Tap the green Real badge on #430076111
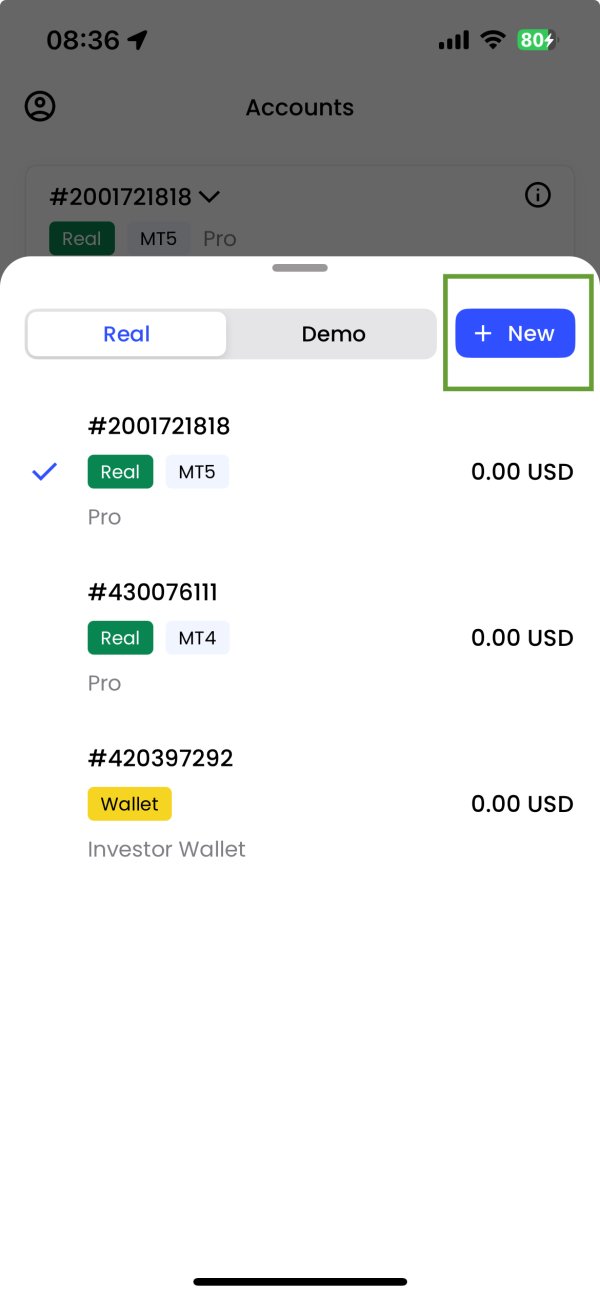600x1298 pixels. coord(120,638)
